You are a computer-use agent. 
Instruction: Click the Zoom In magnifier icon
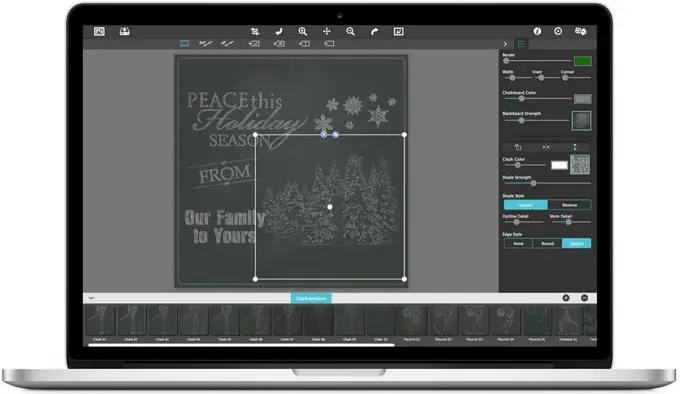pos(303,31)
